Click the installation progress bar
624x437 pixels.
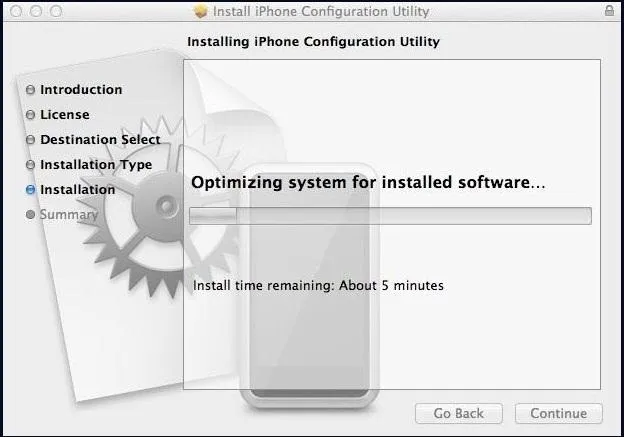(x=390, y=216)
